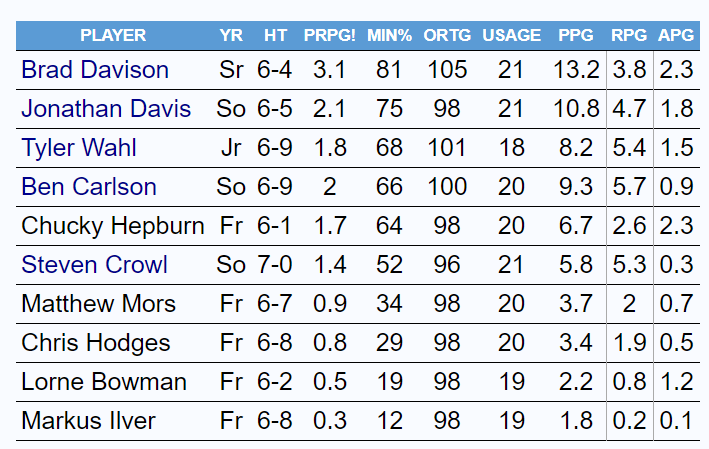
Task: Open Brad Davison player link
Action: 95,70
